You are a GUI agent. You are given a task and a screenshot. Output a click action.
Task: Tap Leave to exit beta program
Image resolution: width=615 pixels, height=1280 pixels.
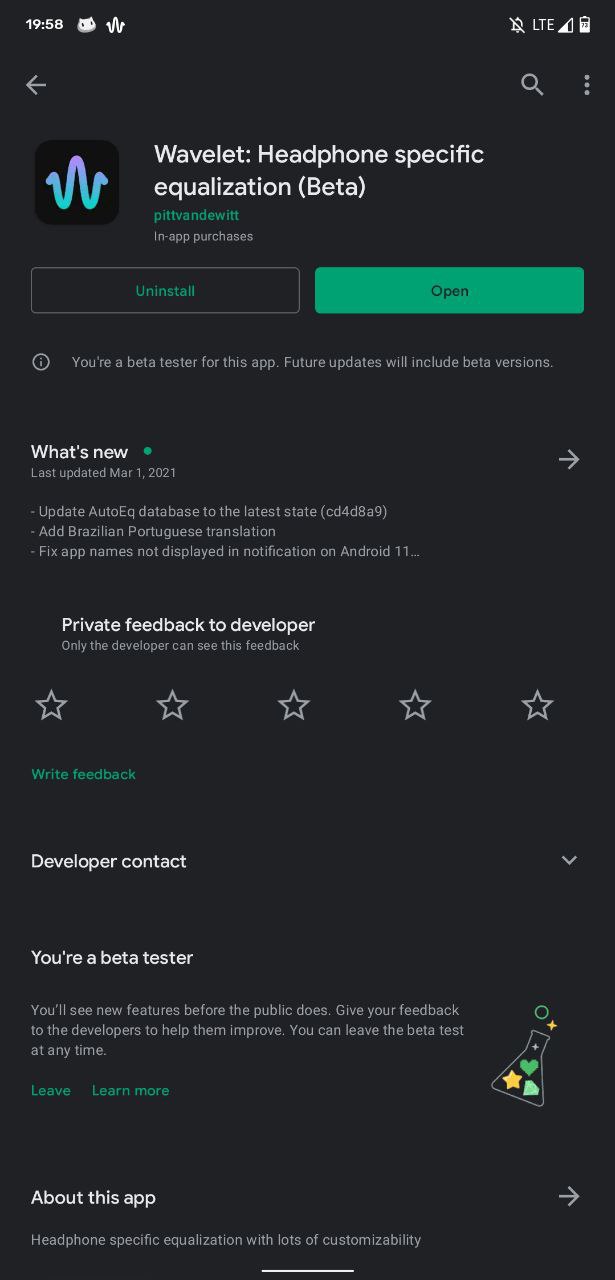51,1090
